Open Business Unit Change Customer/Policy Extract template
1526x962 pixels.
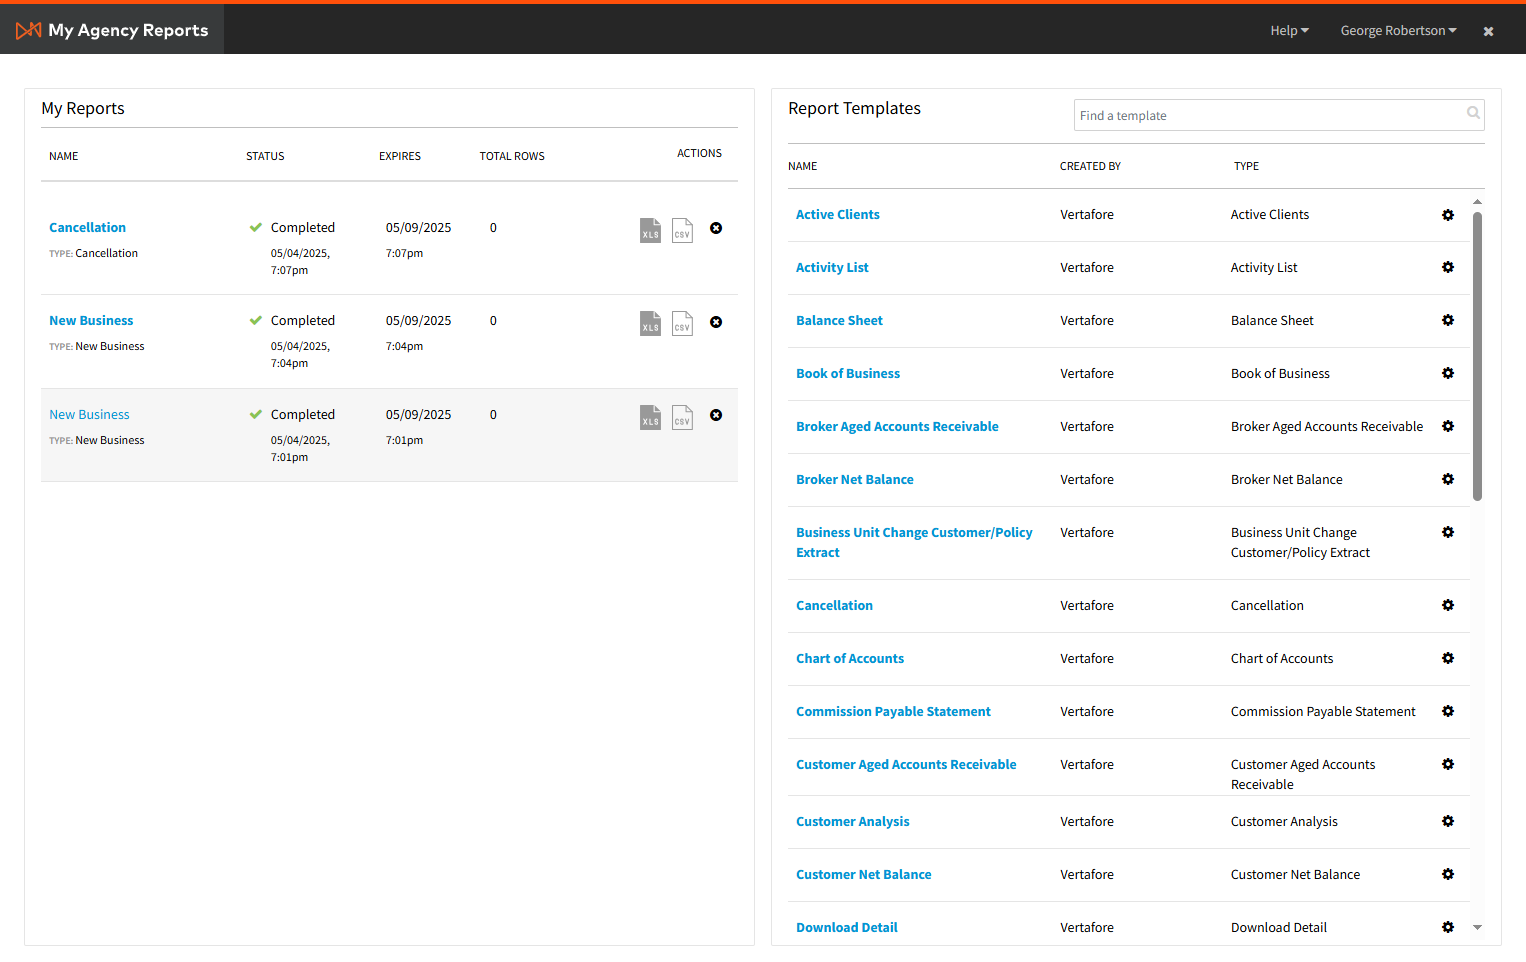click(914, 543)
